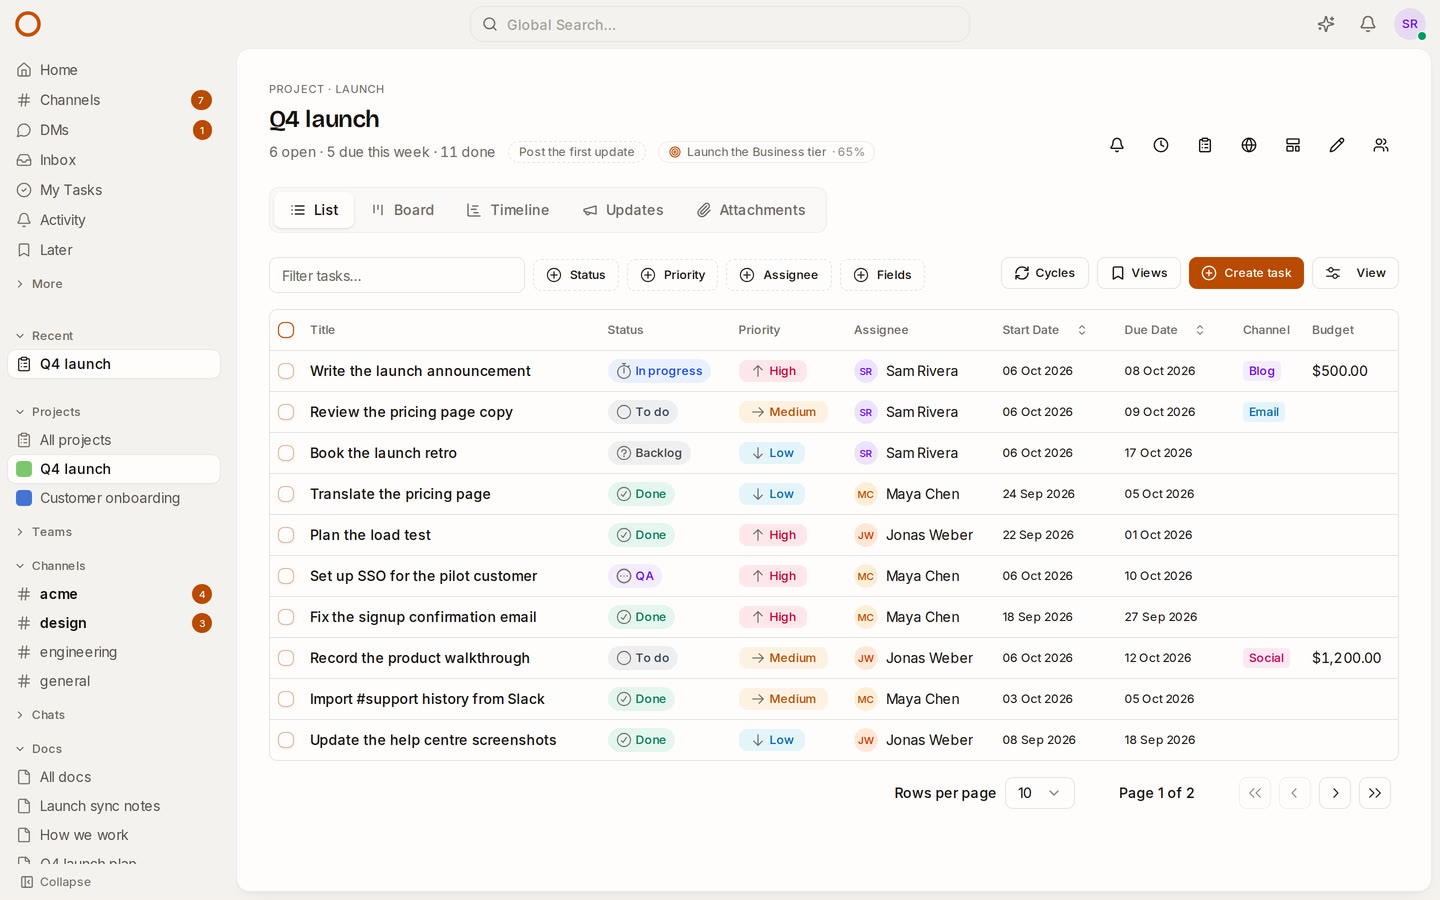Open the top bar notifications bell
This screenshot has width=1440, height=900.
(1368, 24)
